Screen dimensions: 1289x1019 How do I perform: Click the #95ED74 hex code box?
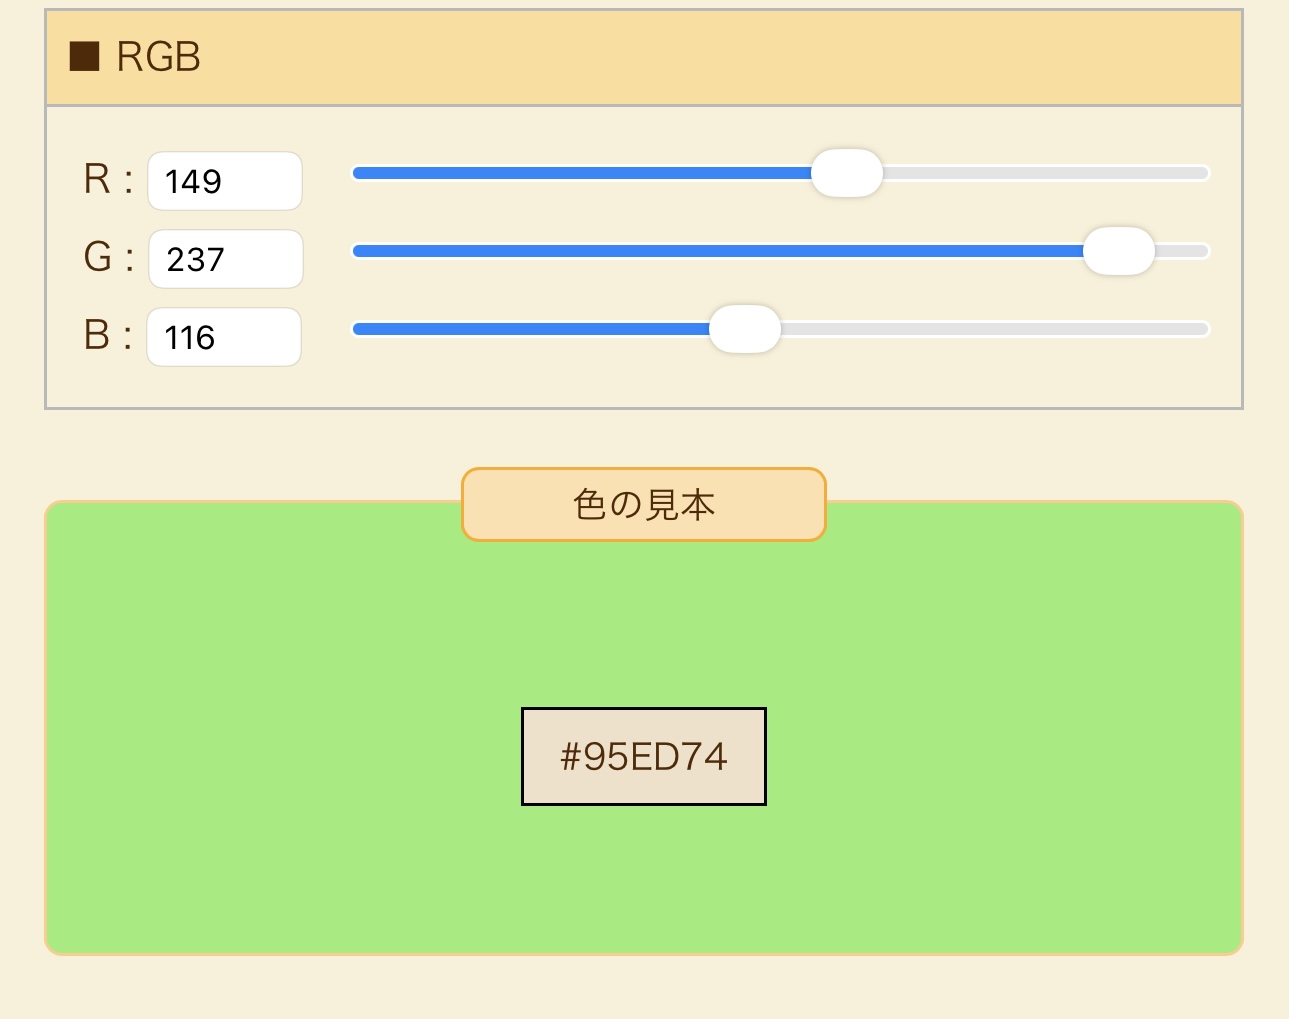(644, 756)
